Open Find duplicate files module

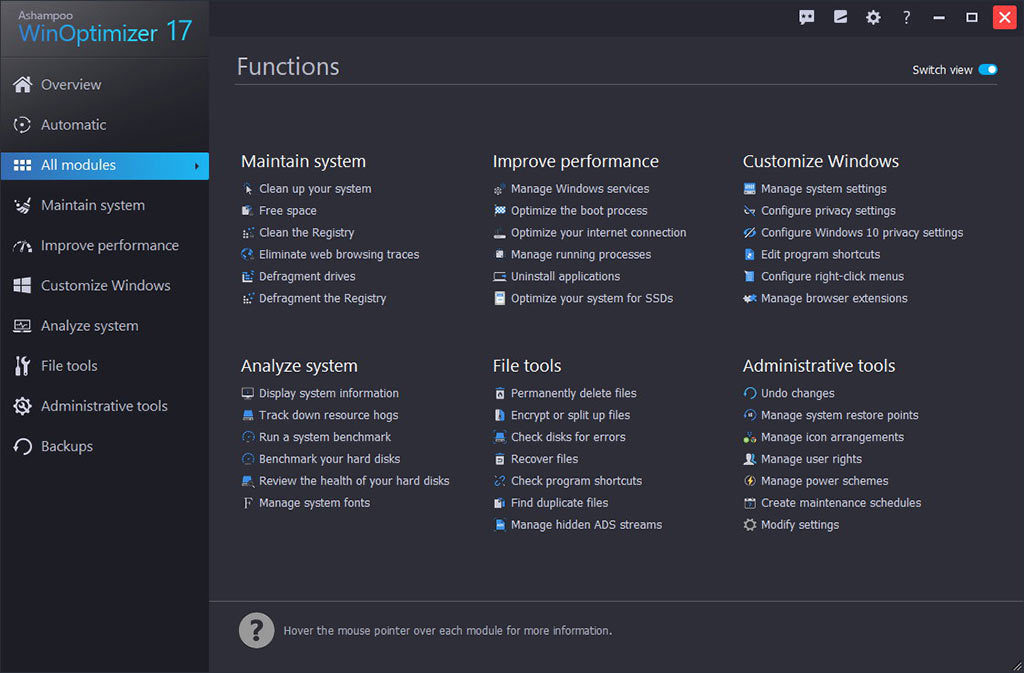tap(559, 503)
